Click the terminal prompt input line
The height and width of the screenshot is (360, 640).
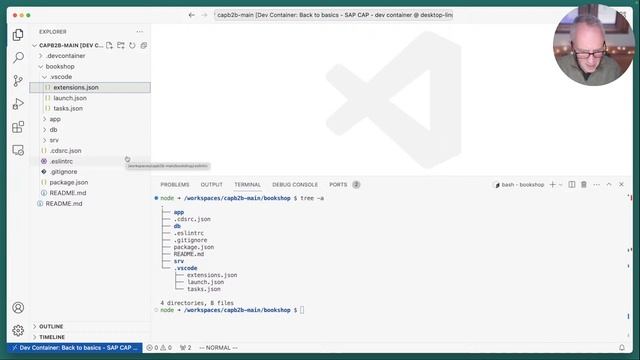pyautogui.click(x=302, y=310)
